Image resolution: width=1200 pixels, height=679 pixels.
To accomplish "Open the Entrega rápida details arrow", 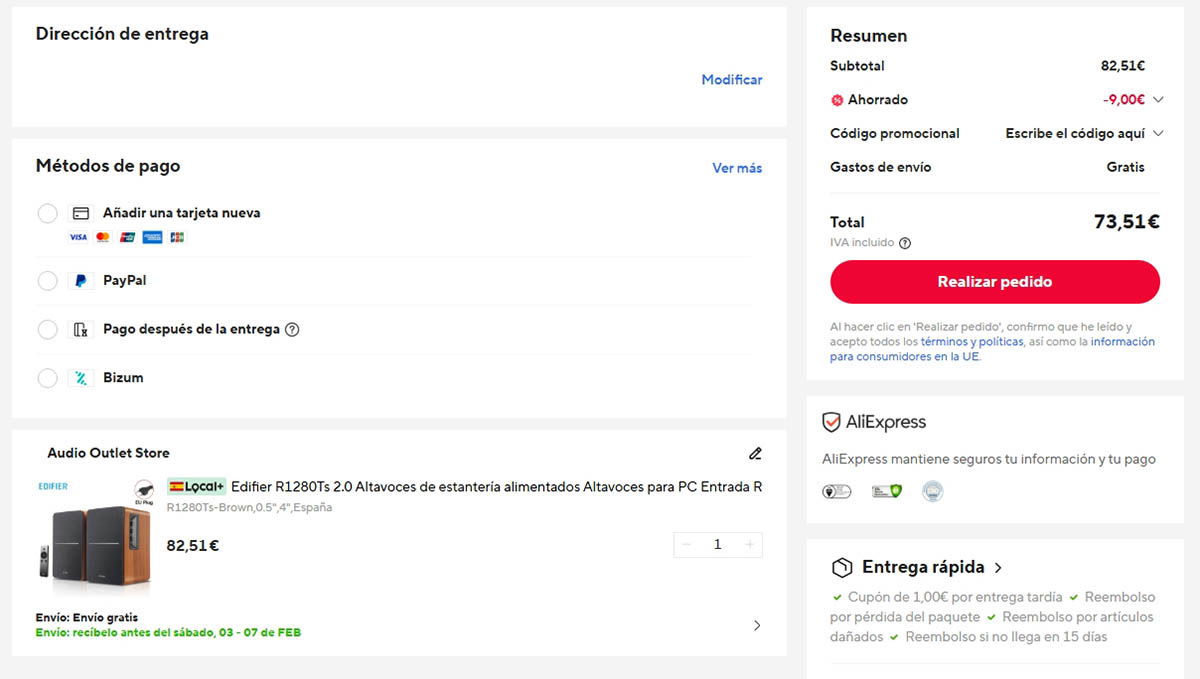I will point(998,568).
